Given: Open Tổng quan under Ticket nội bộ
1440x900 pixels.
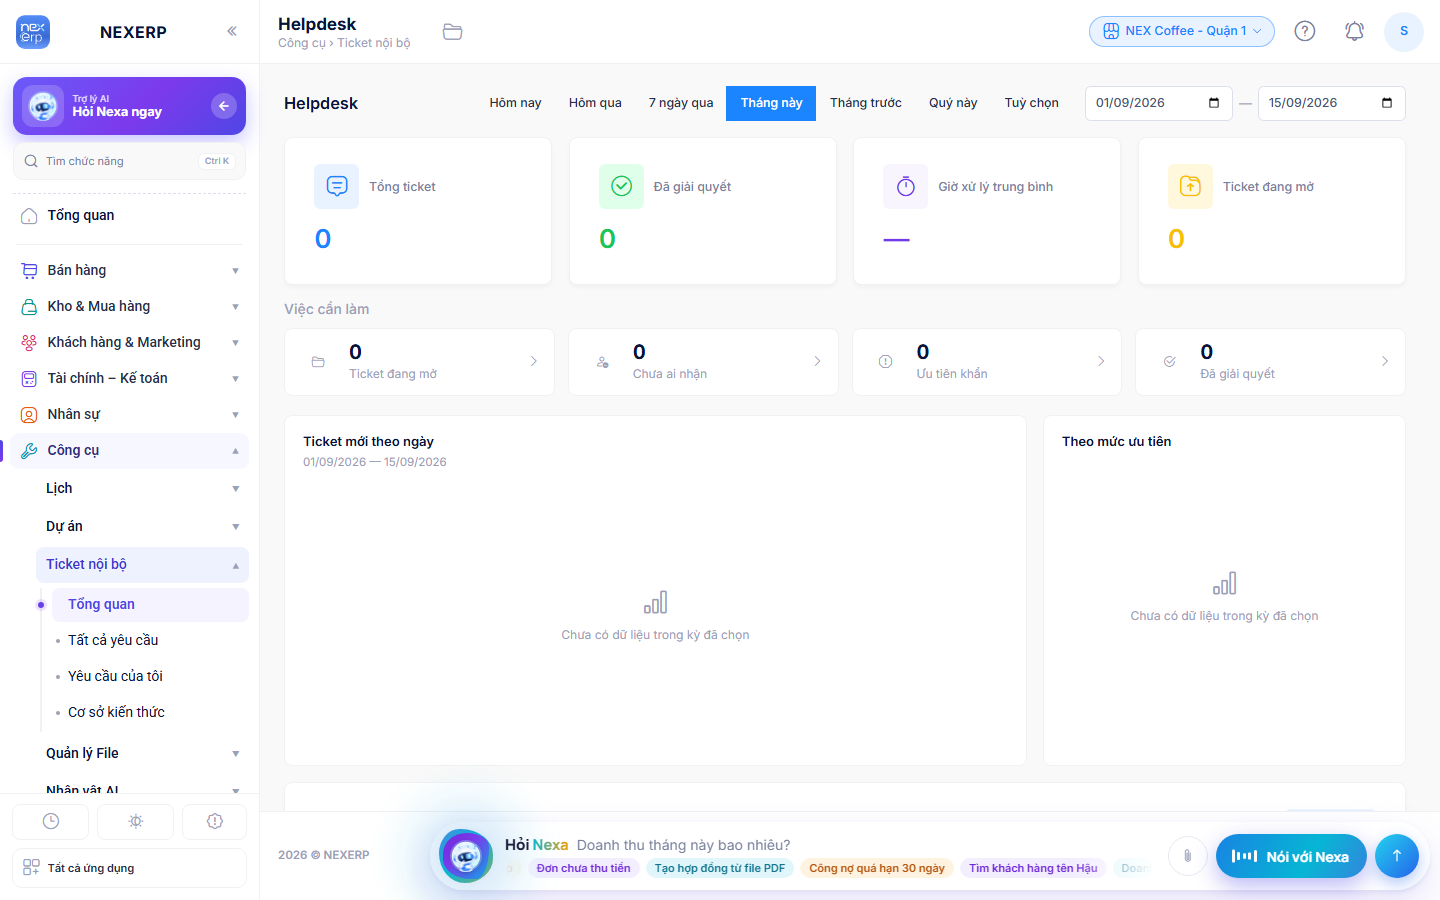Looking at the screenshot, I should (150, 604).
